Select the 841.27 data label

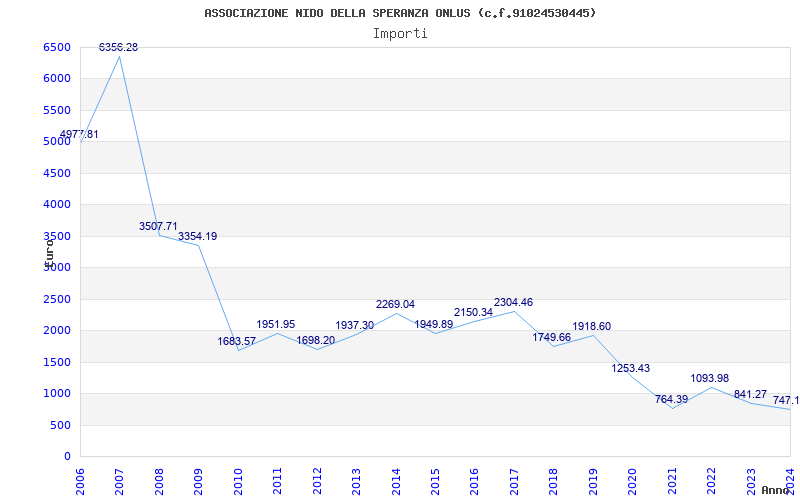click(751, 394)
